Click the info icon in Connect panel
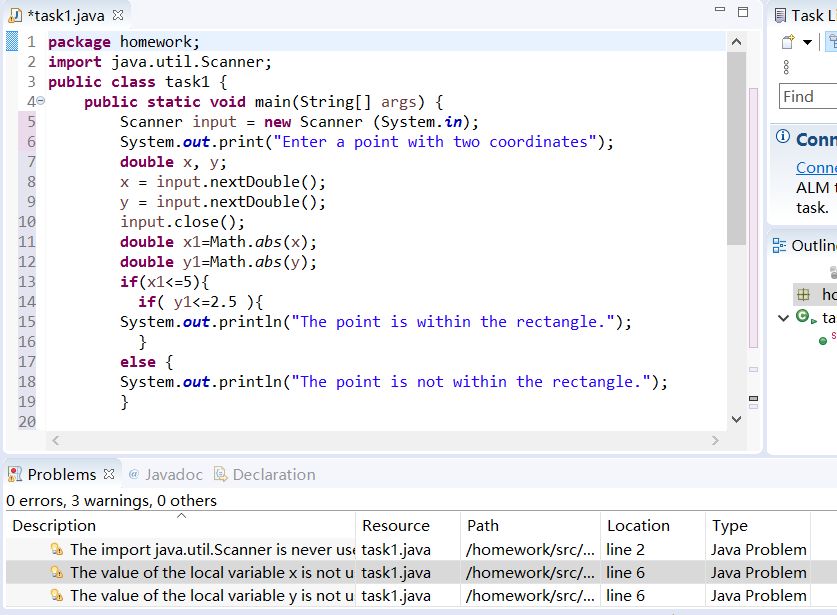The image size is (837, 615). pyautogui.click(x=783, y=139)
